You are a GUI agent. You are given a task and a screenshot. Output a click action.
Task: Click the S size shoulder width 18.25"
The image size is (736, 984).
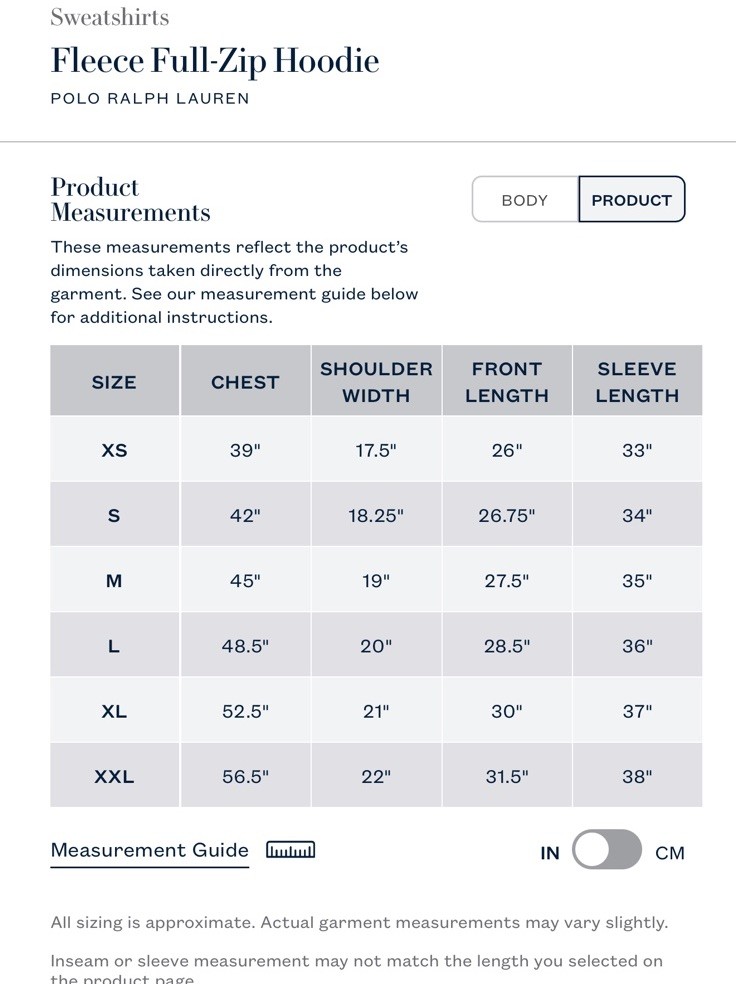(376, 516)
